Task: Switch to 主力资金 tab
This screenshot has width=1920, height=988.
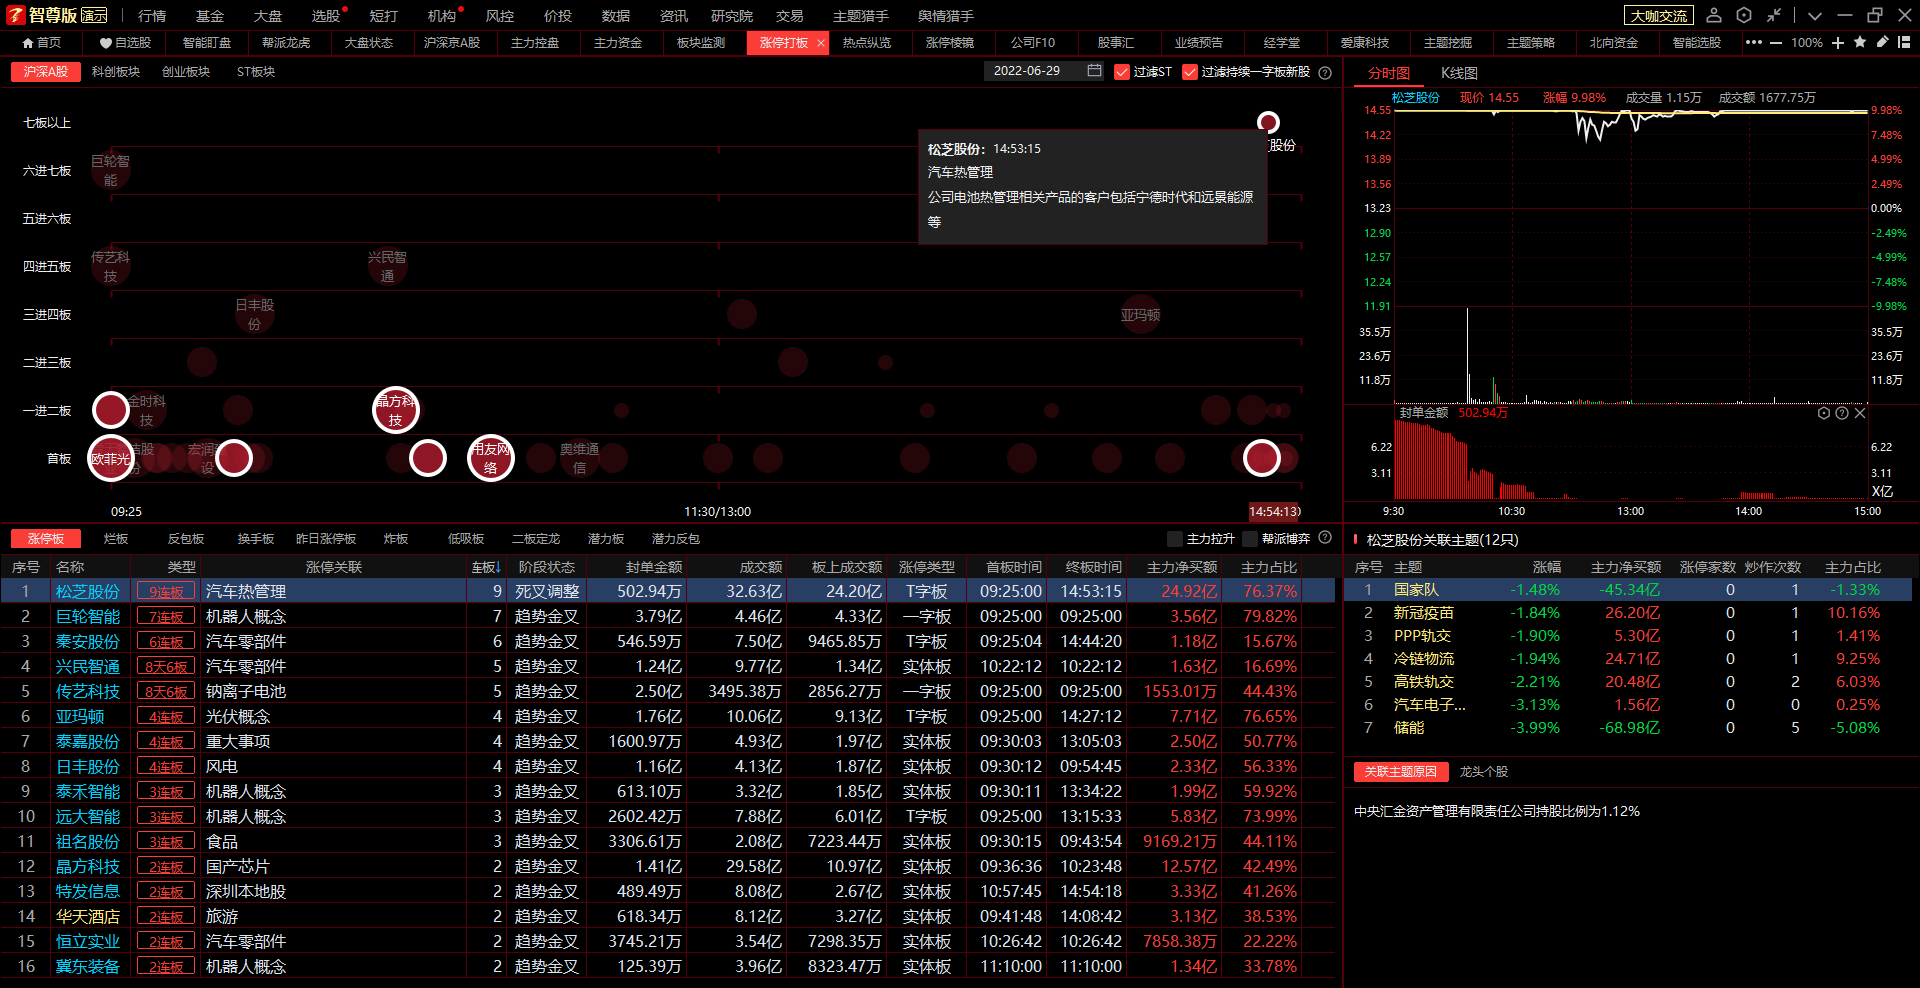Action: coord(618,43)
